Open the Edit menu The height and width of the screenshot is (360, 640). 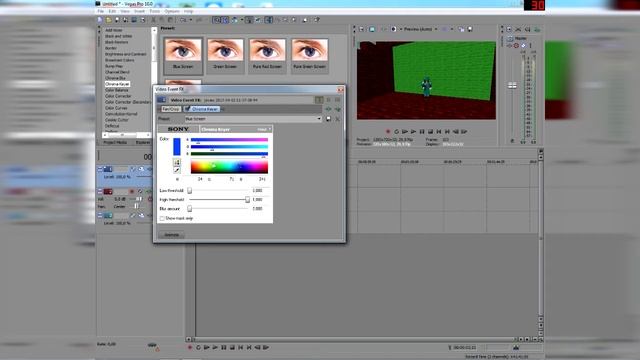pos(112,11)
